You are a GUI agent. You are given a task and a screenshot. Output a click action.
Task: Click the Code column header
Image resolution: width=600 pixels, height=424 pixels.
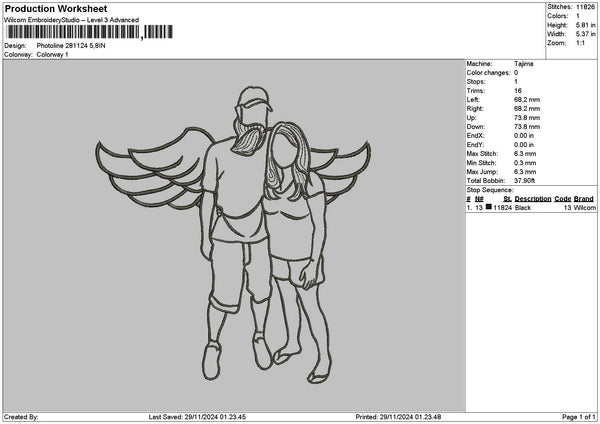tap(562, 199)
